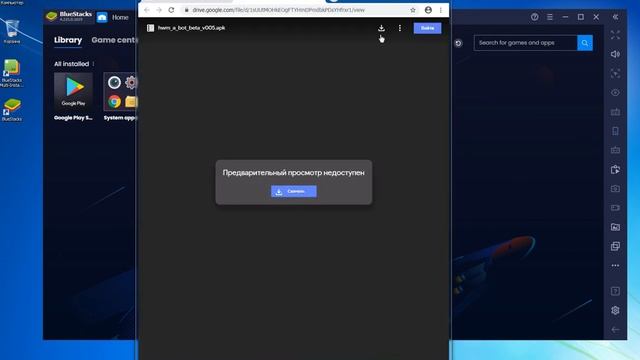Open the Drive three-dot more actions menu

[400, 28]
